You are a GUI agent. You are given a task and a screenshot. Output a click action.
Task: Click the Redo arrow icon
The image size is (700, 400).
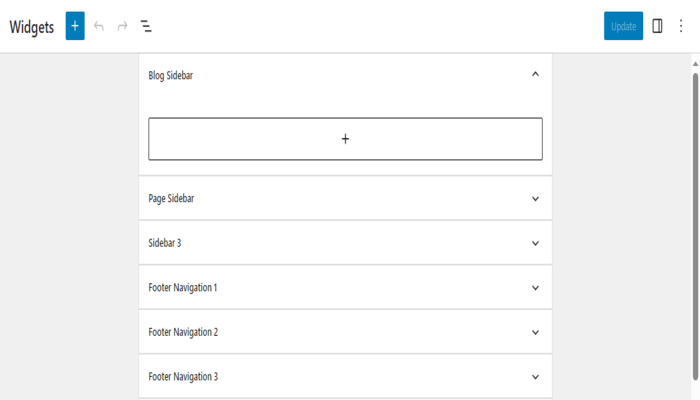coord(122,26)
